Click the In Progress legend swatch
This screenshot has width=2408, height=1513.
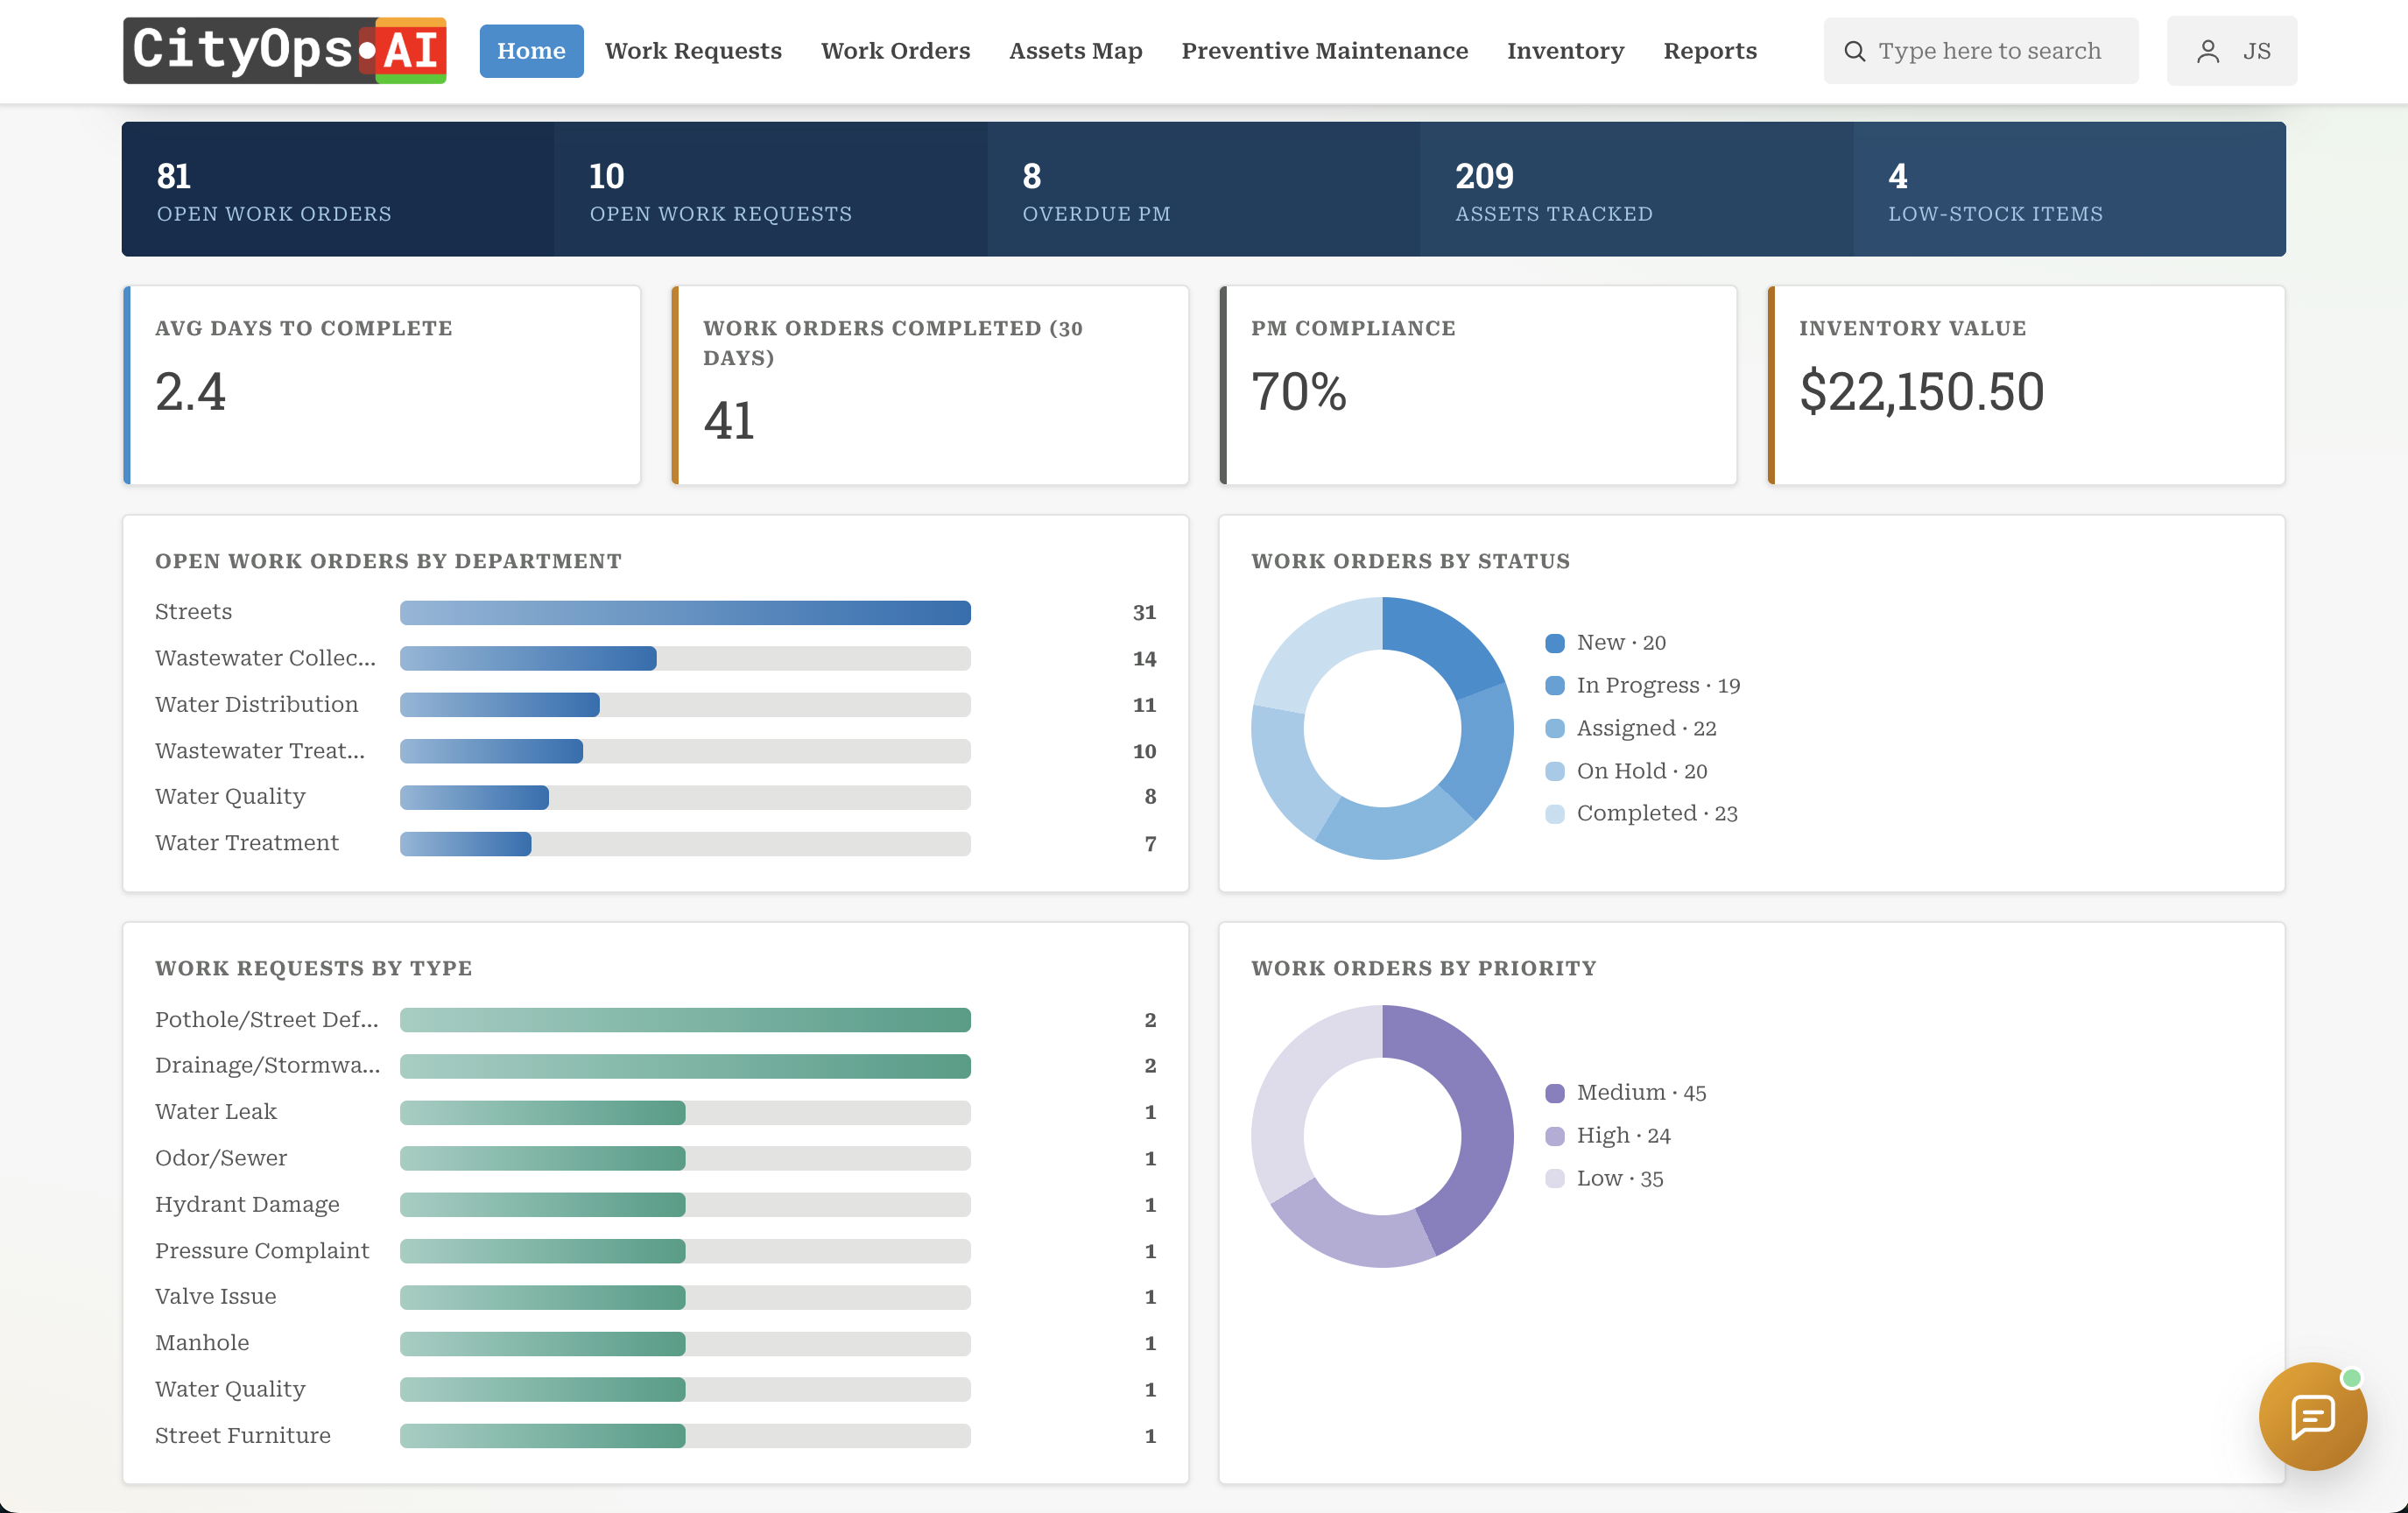click(1554, 686)
